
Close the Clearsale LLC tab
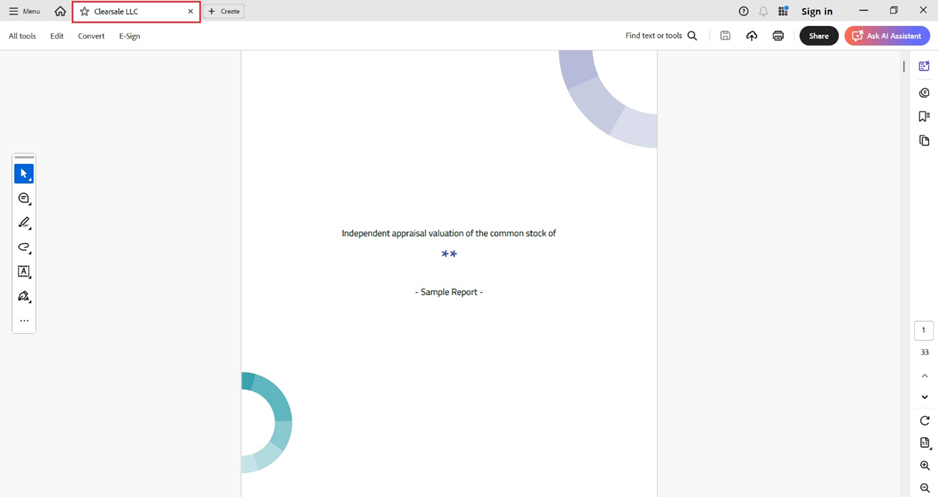click(190, 12)
